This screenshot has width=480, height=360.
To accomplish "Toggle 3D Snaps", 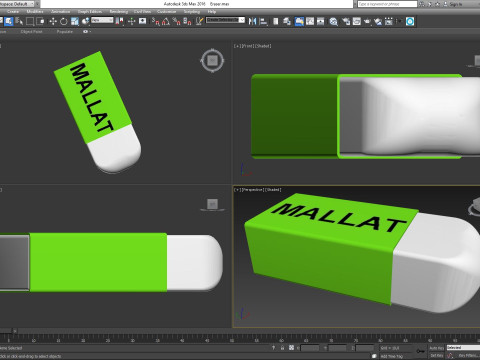I will click(156, 21).
